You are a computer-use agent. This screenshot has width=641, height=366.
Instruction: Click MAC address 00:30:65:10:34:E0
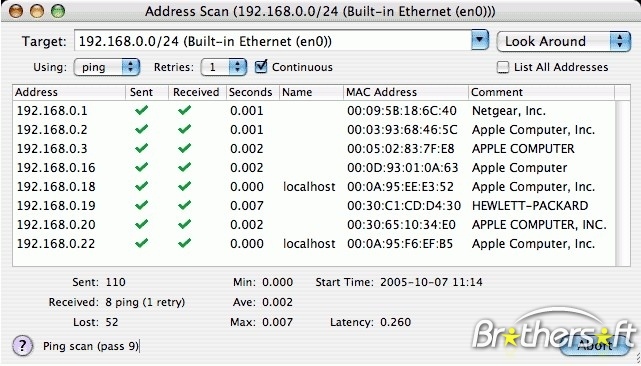point(401,225)
